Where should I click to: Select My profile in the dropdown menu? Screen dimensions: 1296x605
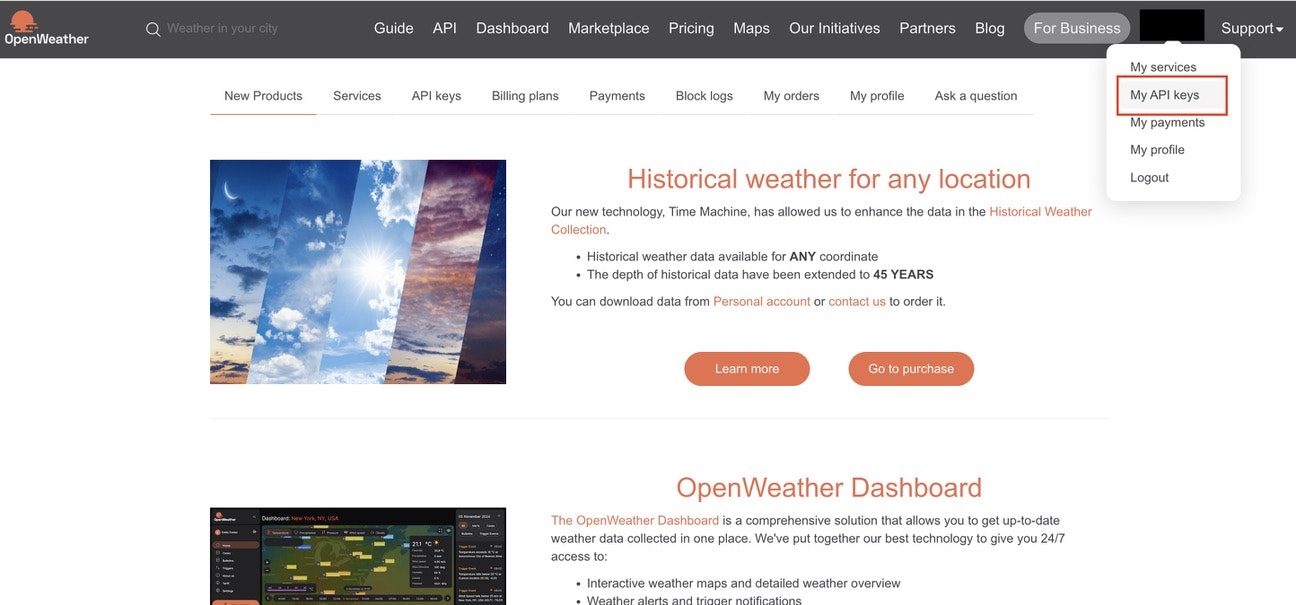[1157, 150]
